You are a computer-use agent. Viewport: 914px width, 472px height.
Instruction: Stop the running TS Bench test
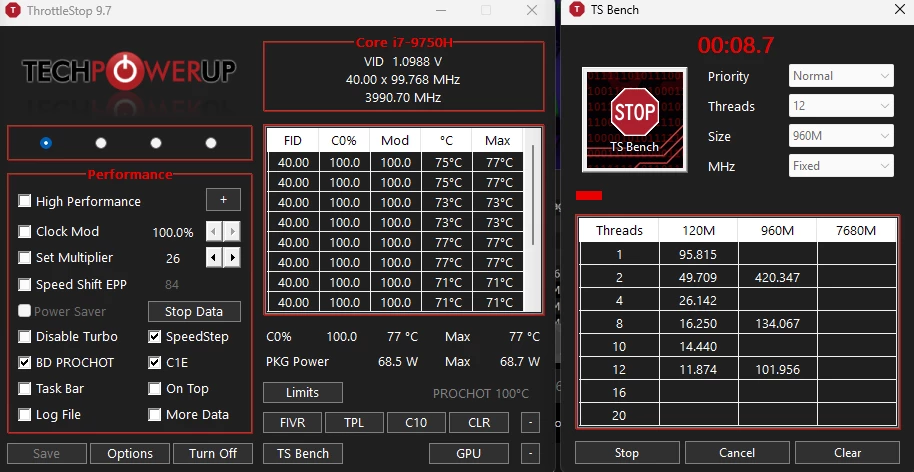[627, 453]
